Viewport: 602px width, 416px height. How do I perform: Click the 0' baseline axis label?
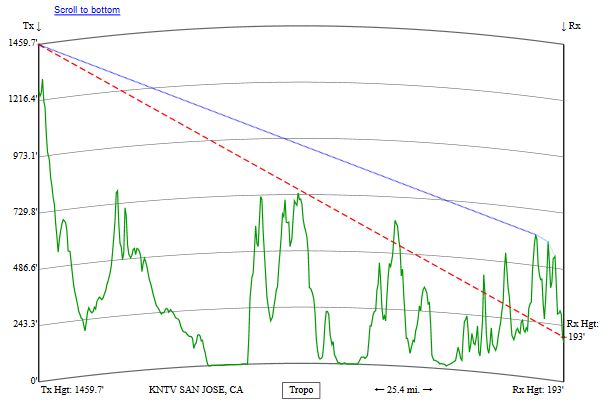(x=33, y=380)
